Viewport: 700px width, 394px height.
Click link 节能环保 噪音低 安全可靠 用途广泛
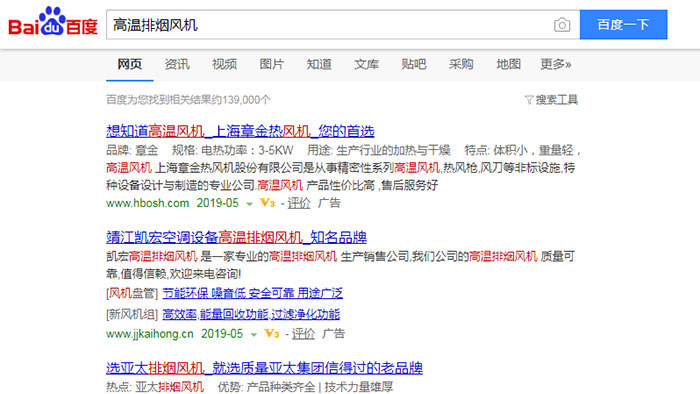click(252, 293)
